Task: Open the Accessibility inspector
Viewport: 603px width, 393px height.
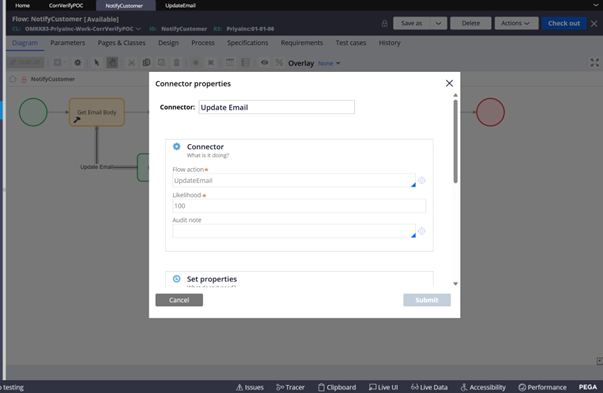Action: [x=483, y=387]
